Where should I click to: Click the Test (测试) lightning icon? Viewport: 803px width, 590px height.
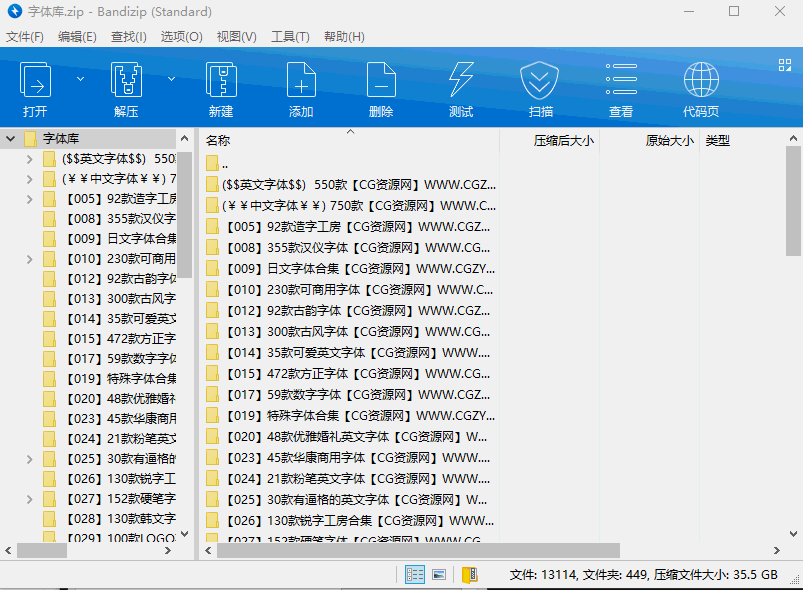click(x=461, y=80)
